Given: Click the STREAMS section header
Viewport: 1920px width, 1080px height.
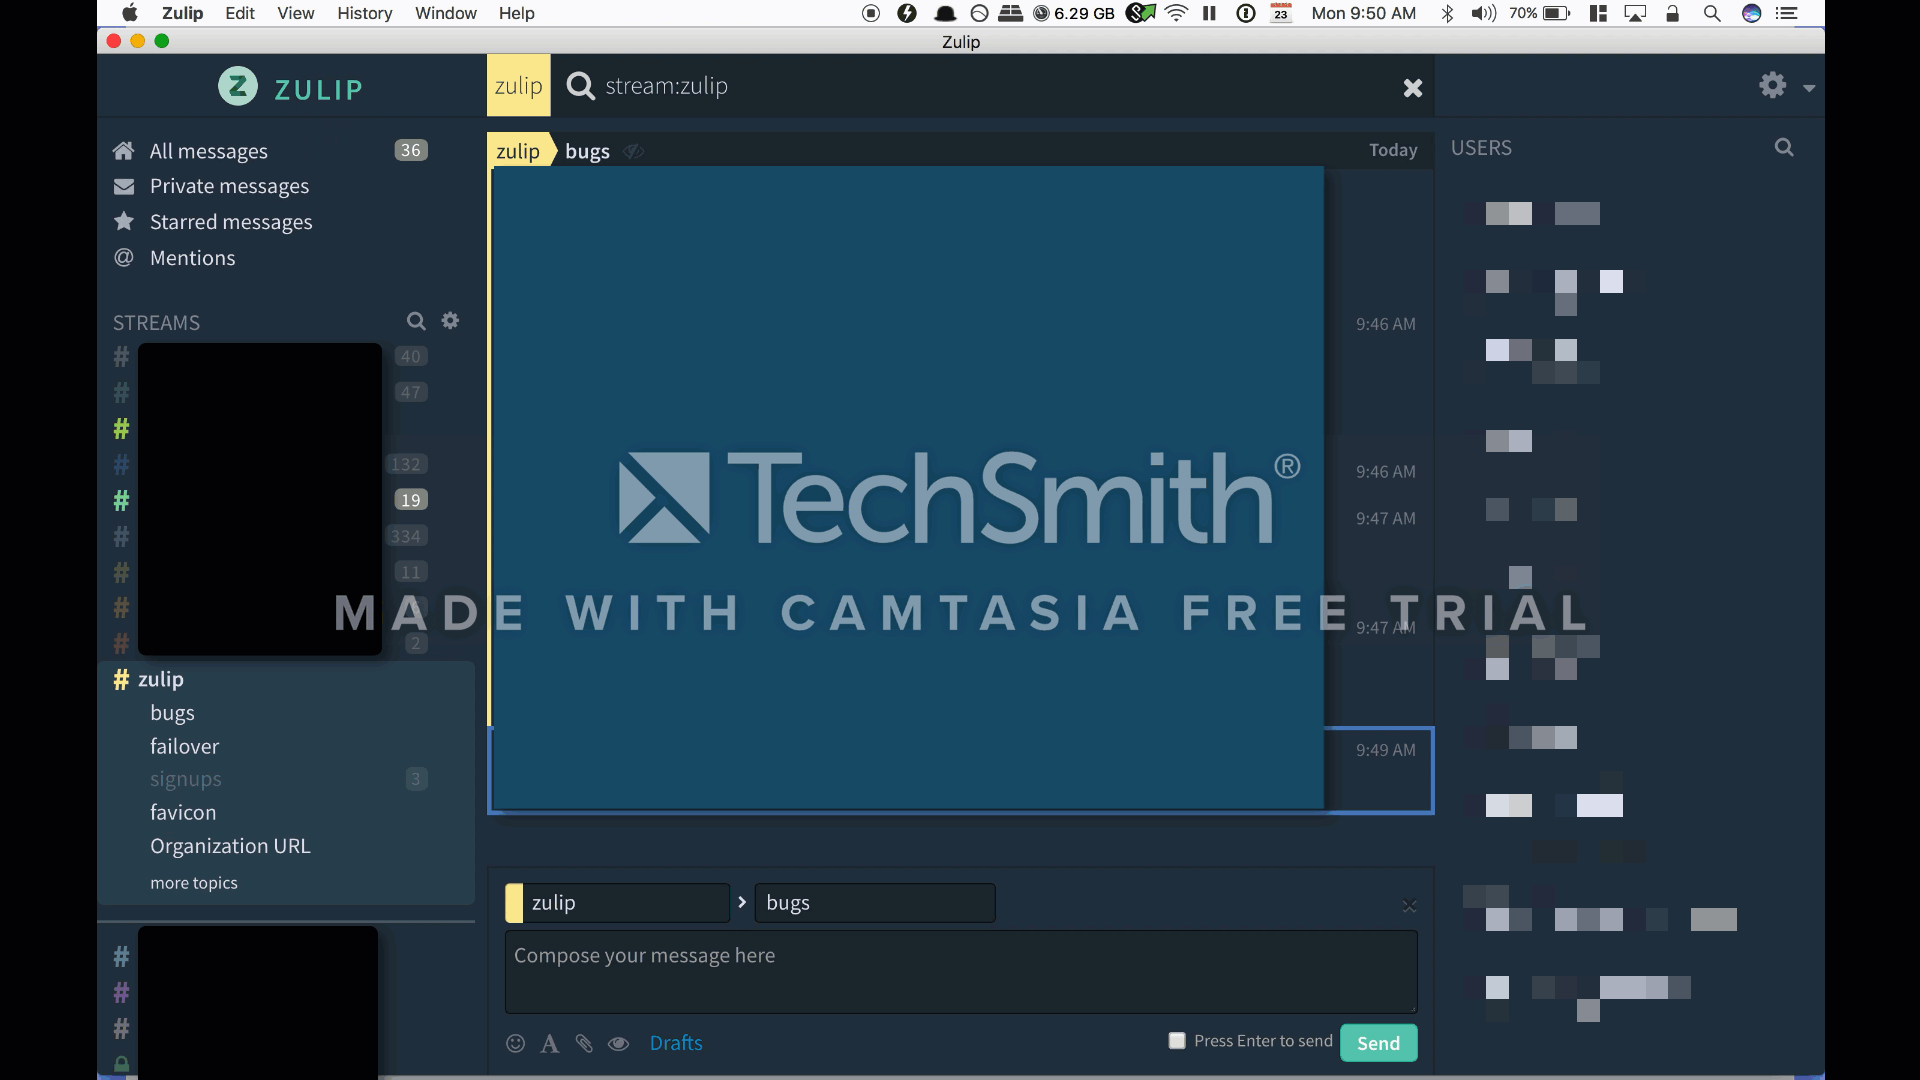Looking at the screenshot, I should pyautogui.click(x=157, y=323).
